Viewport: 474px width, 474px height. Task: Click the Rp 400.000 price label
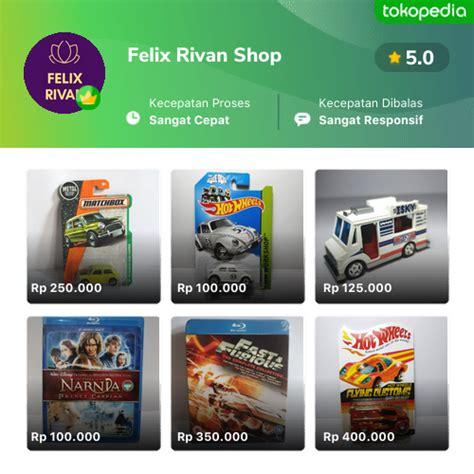(x=359, y=437)
